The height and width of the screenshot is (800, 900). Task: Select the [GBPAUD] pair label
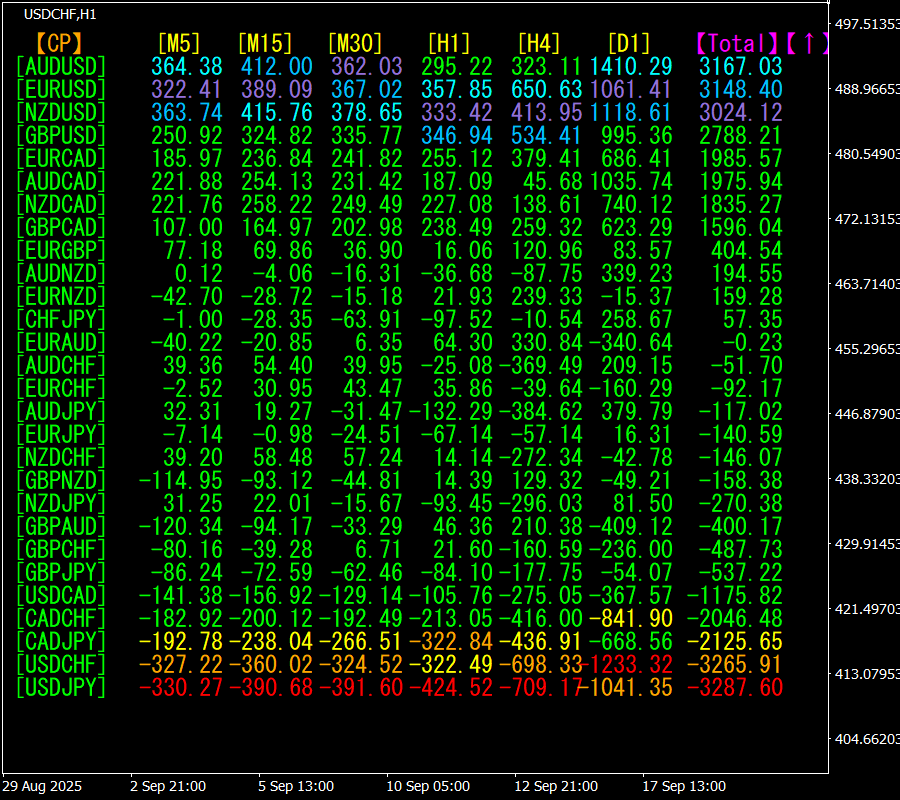click(x=61, y=526)
